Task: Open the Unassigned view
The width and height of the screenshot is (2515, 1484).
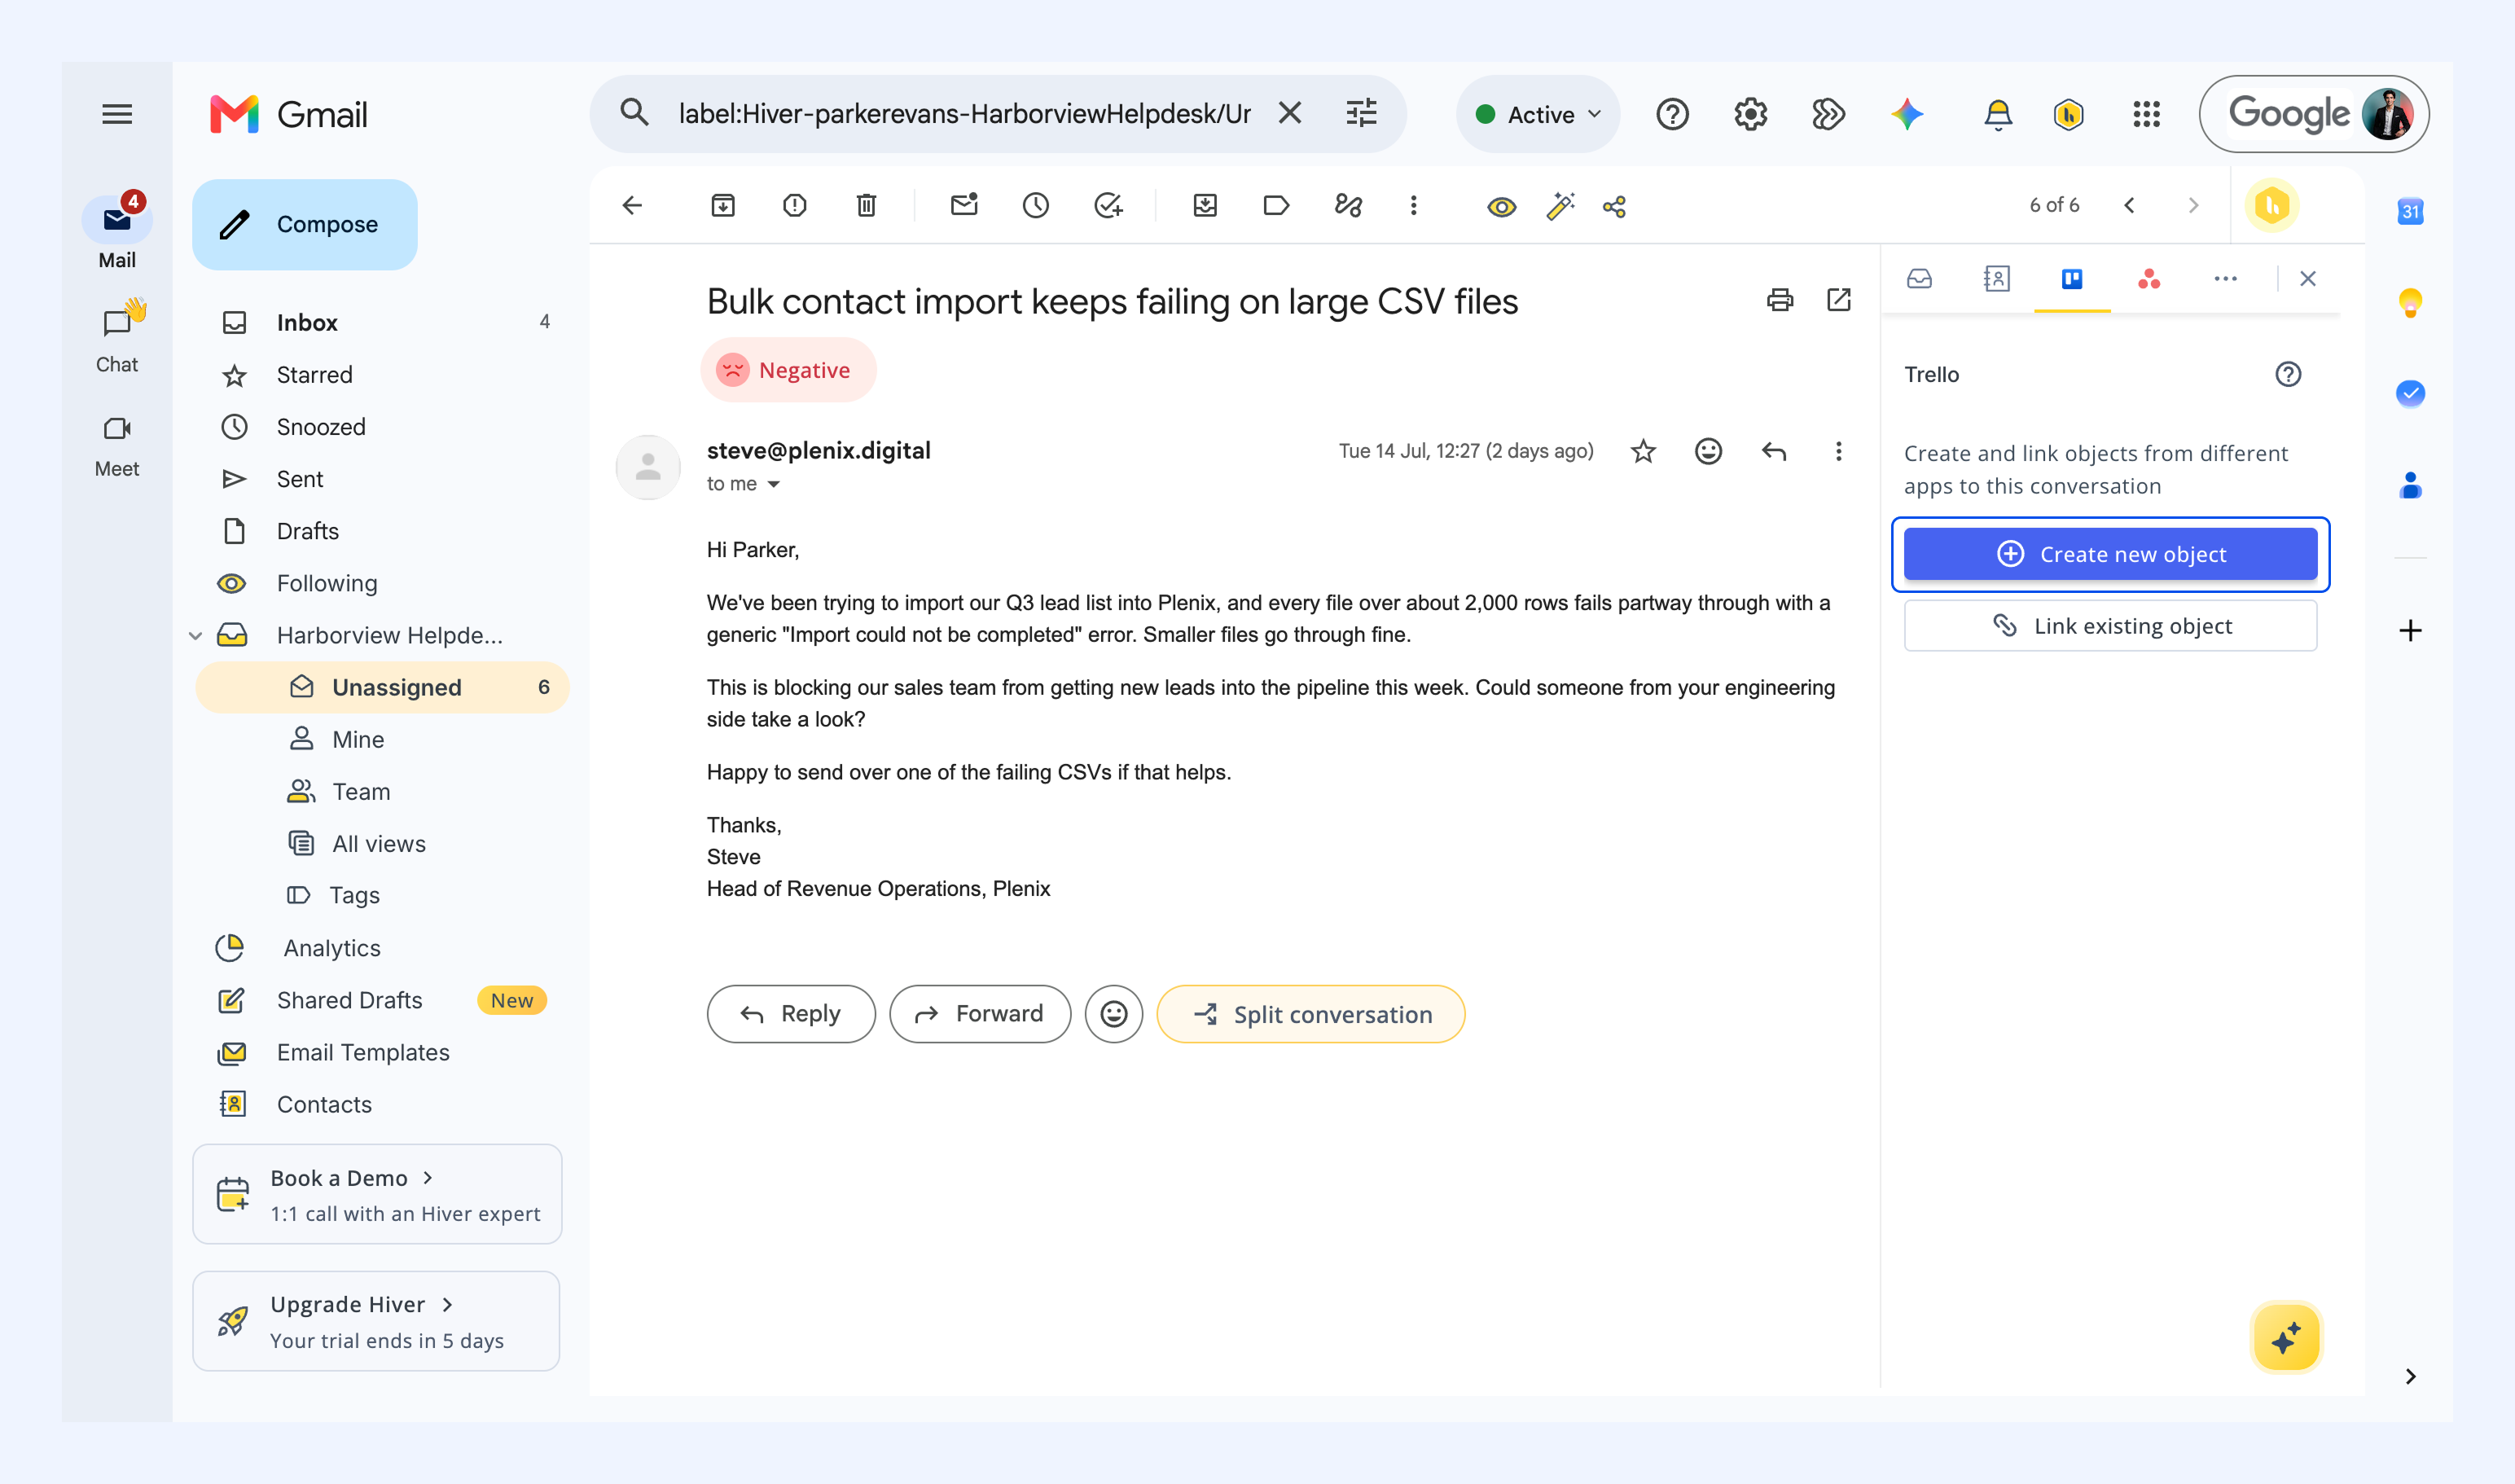Action: click(382, 688)
